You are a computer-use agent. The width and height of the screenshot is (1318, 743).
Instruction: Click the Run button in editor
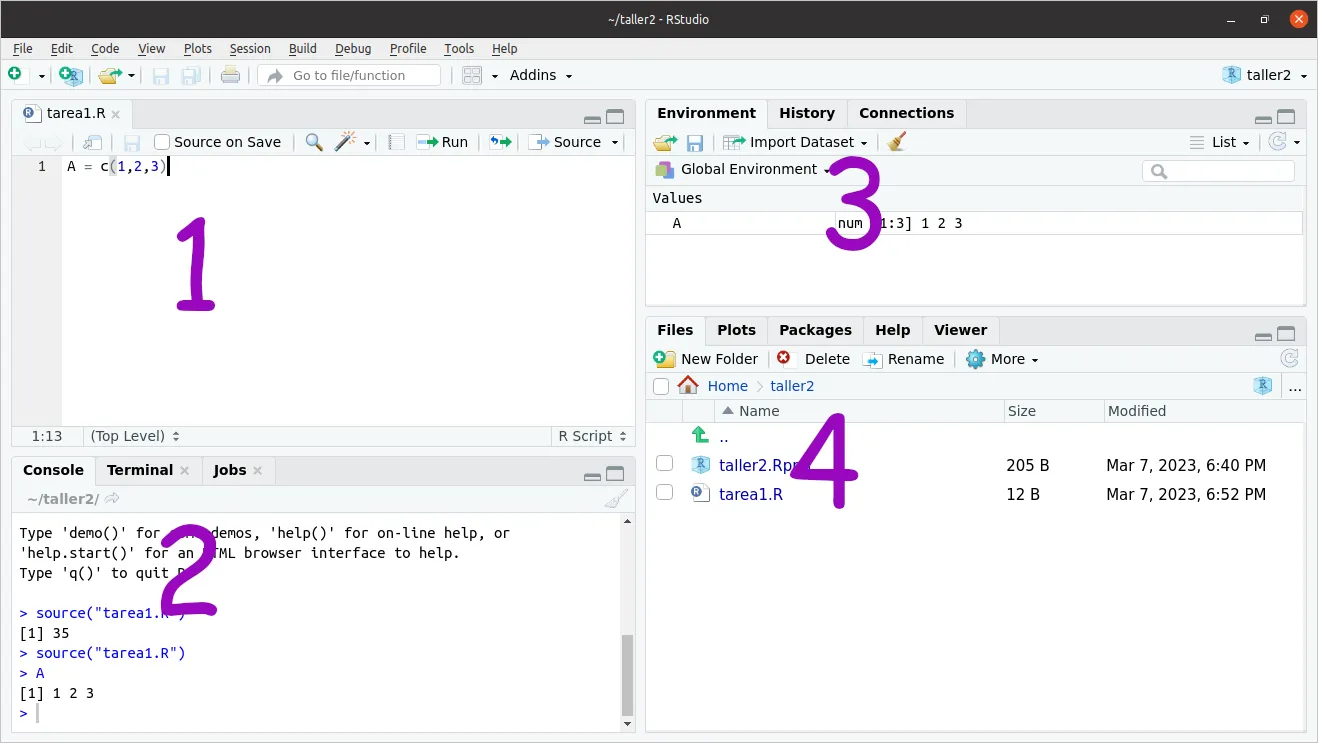tap(442, 142)
